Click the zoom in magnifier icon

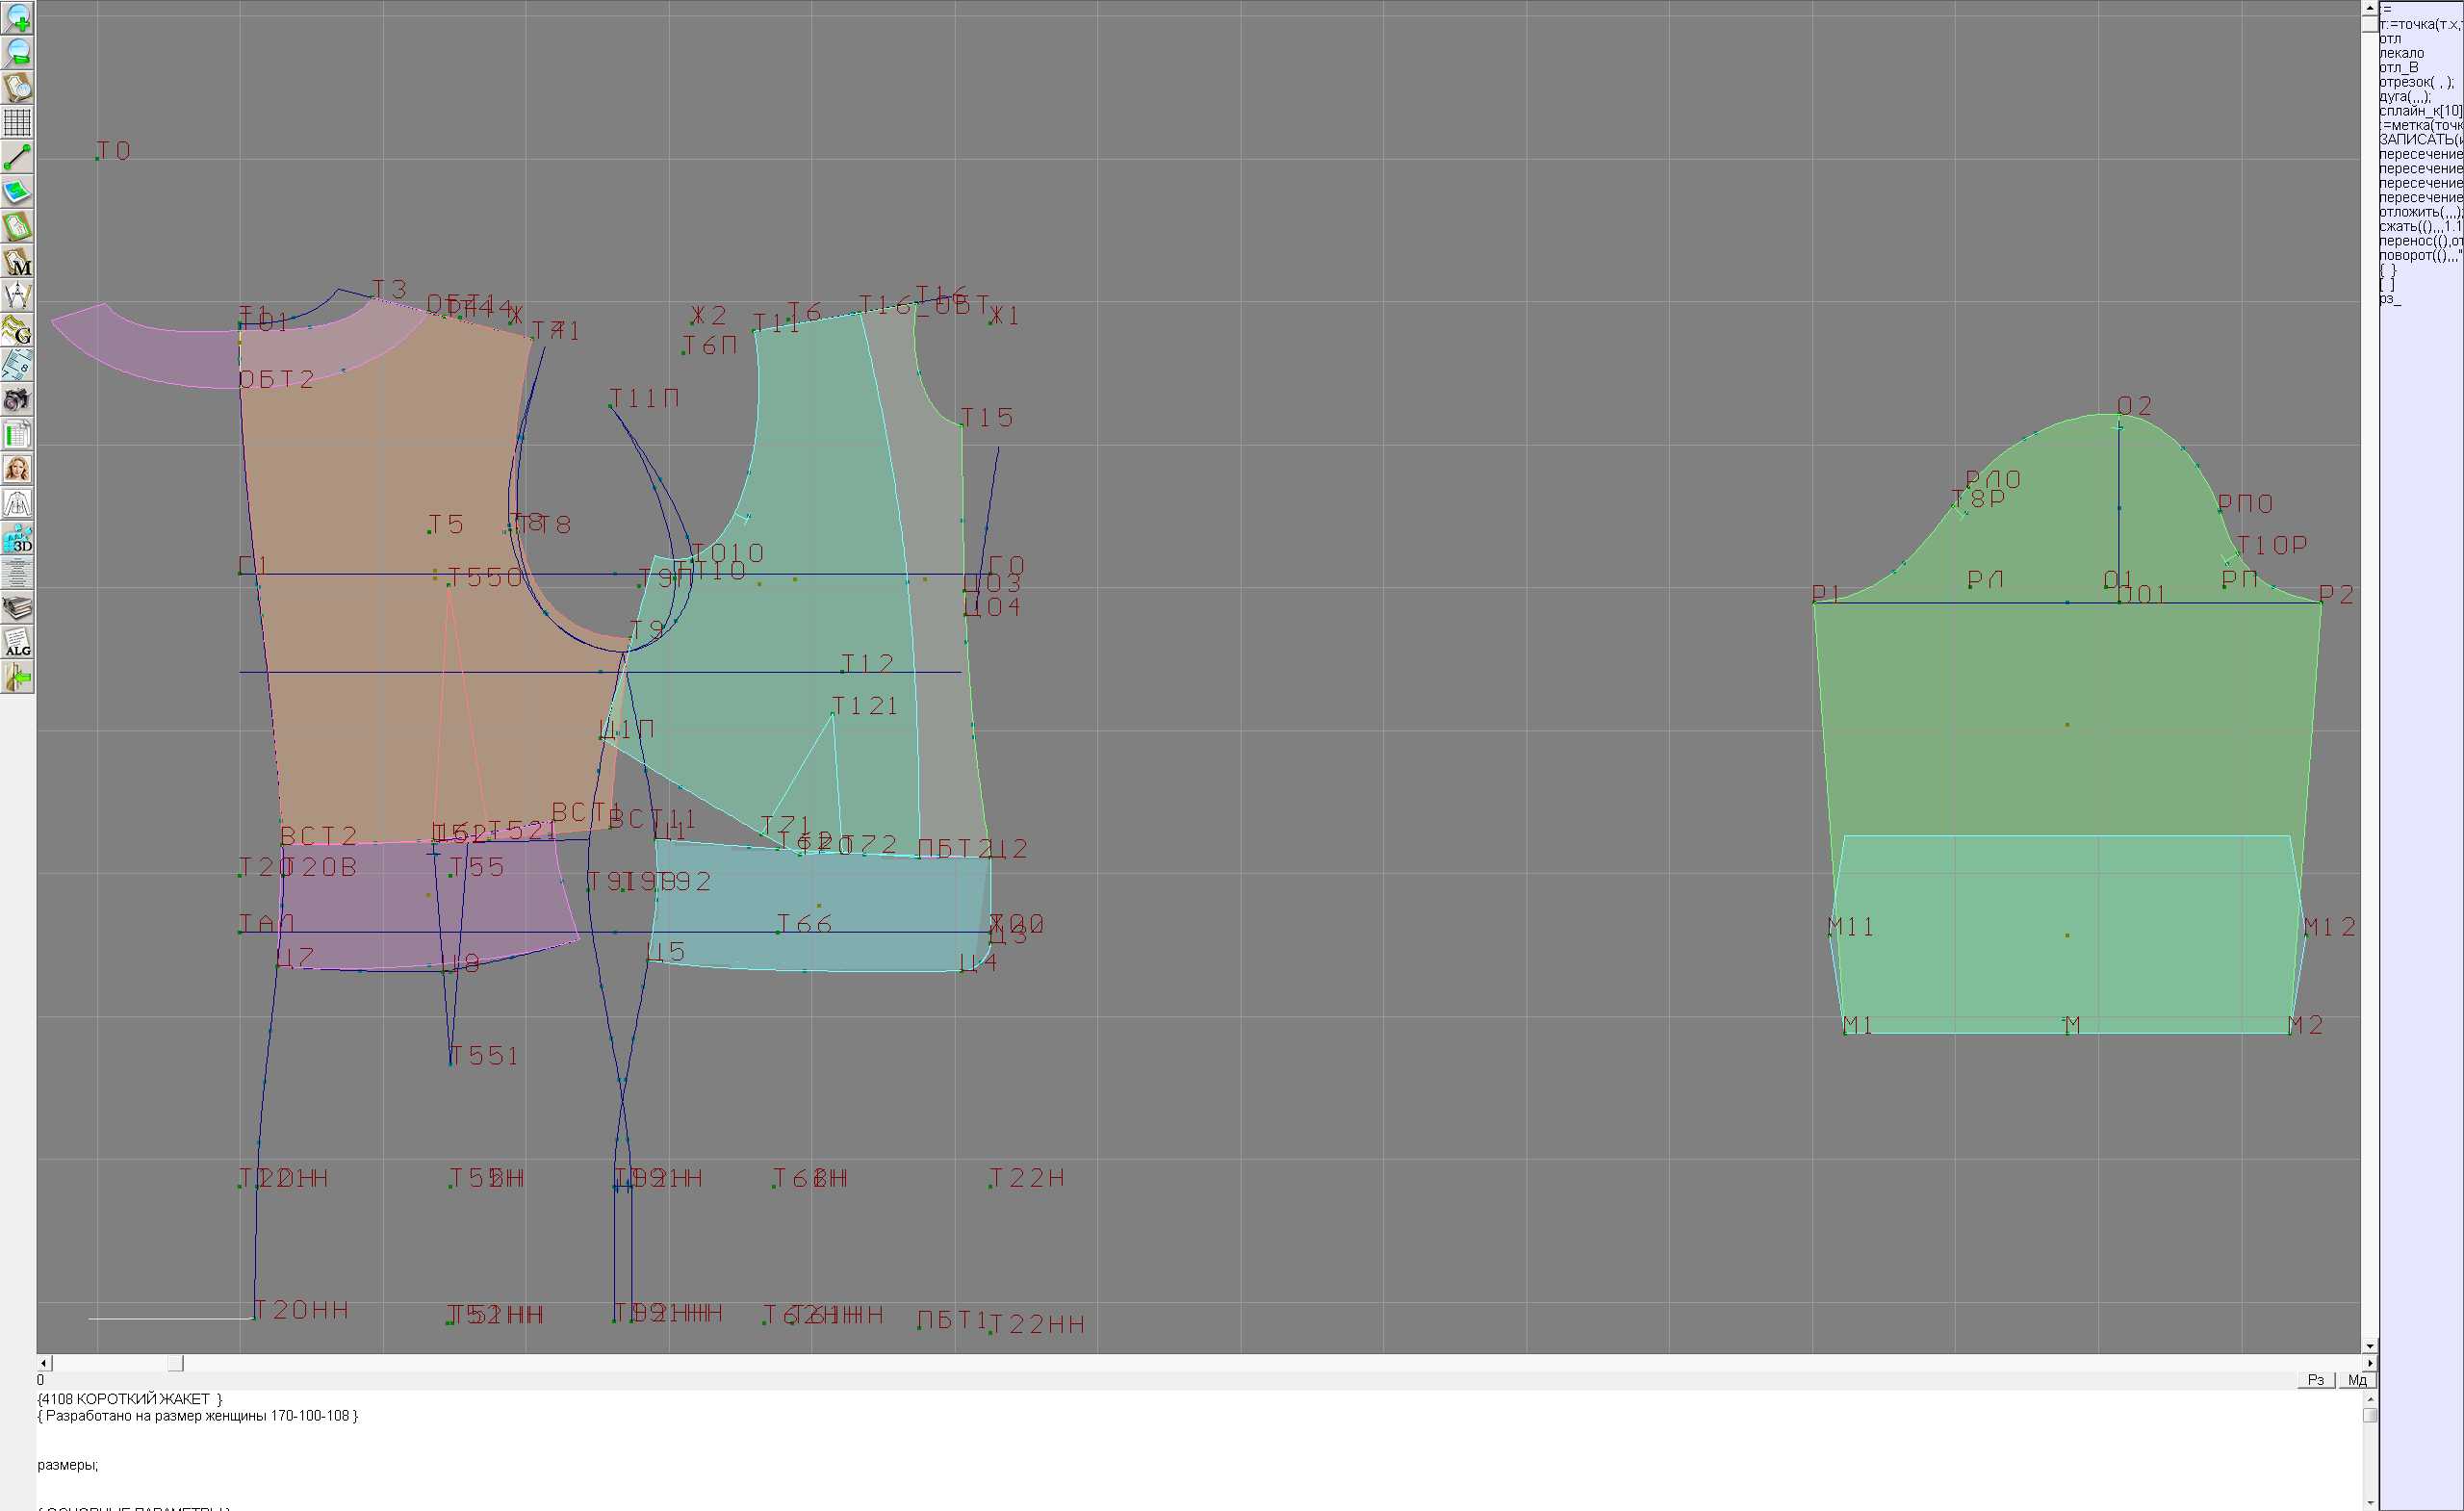[x=17, y=18]
